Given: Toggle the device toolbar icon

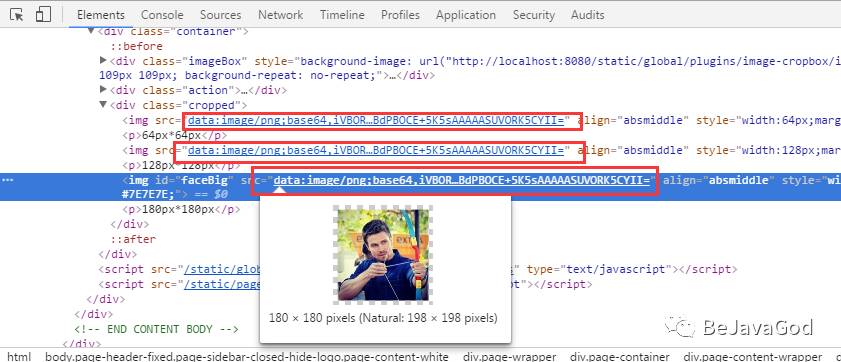Looking at the screenshot, I should coord(43,14).
